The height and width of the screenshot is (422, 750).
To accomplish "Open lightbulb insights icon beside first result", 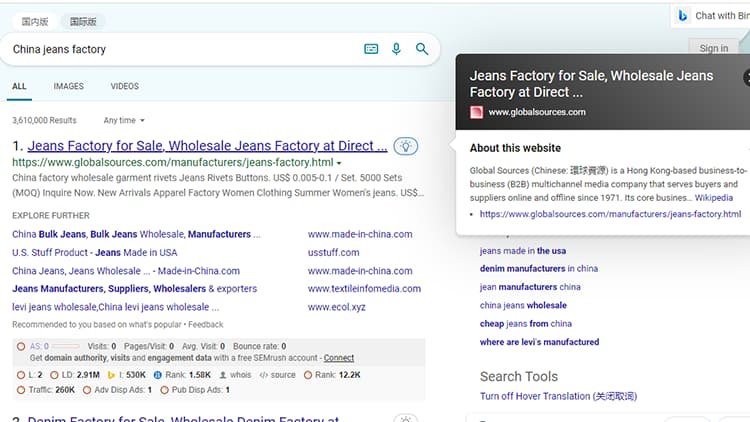I will tap(406, 146).
